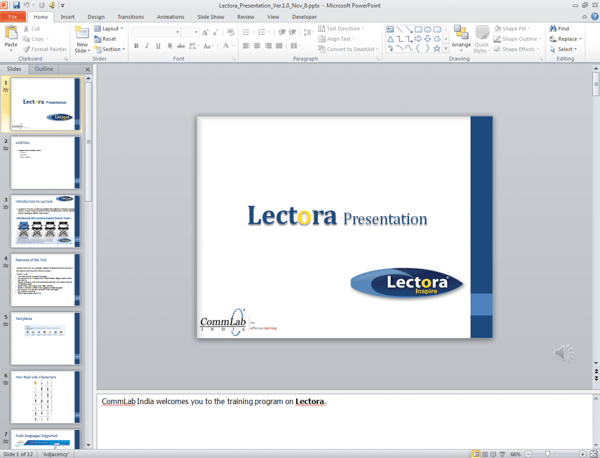The height and width of the screenshot is (458, 600).
Task: Open the Replace dropdown arrow
Action: [x=580, y=39]
